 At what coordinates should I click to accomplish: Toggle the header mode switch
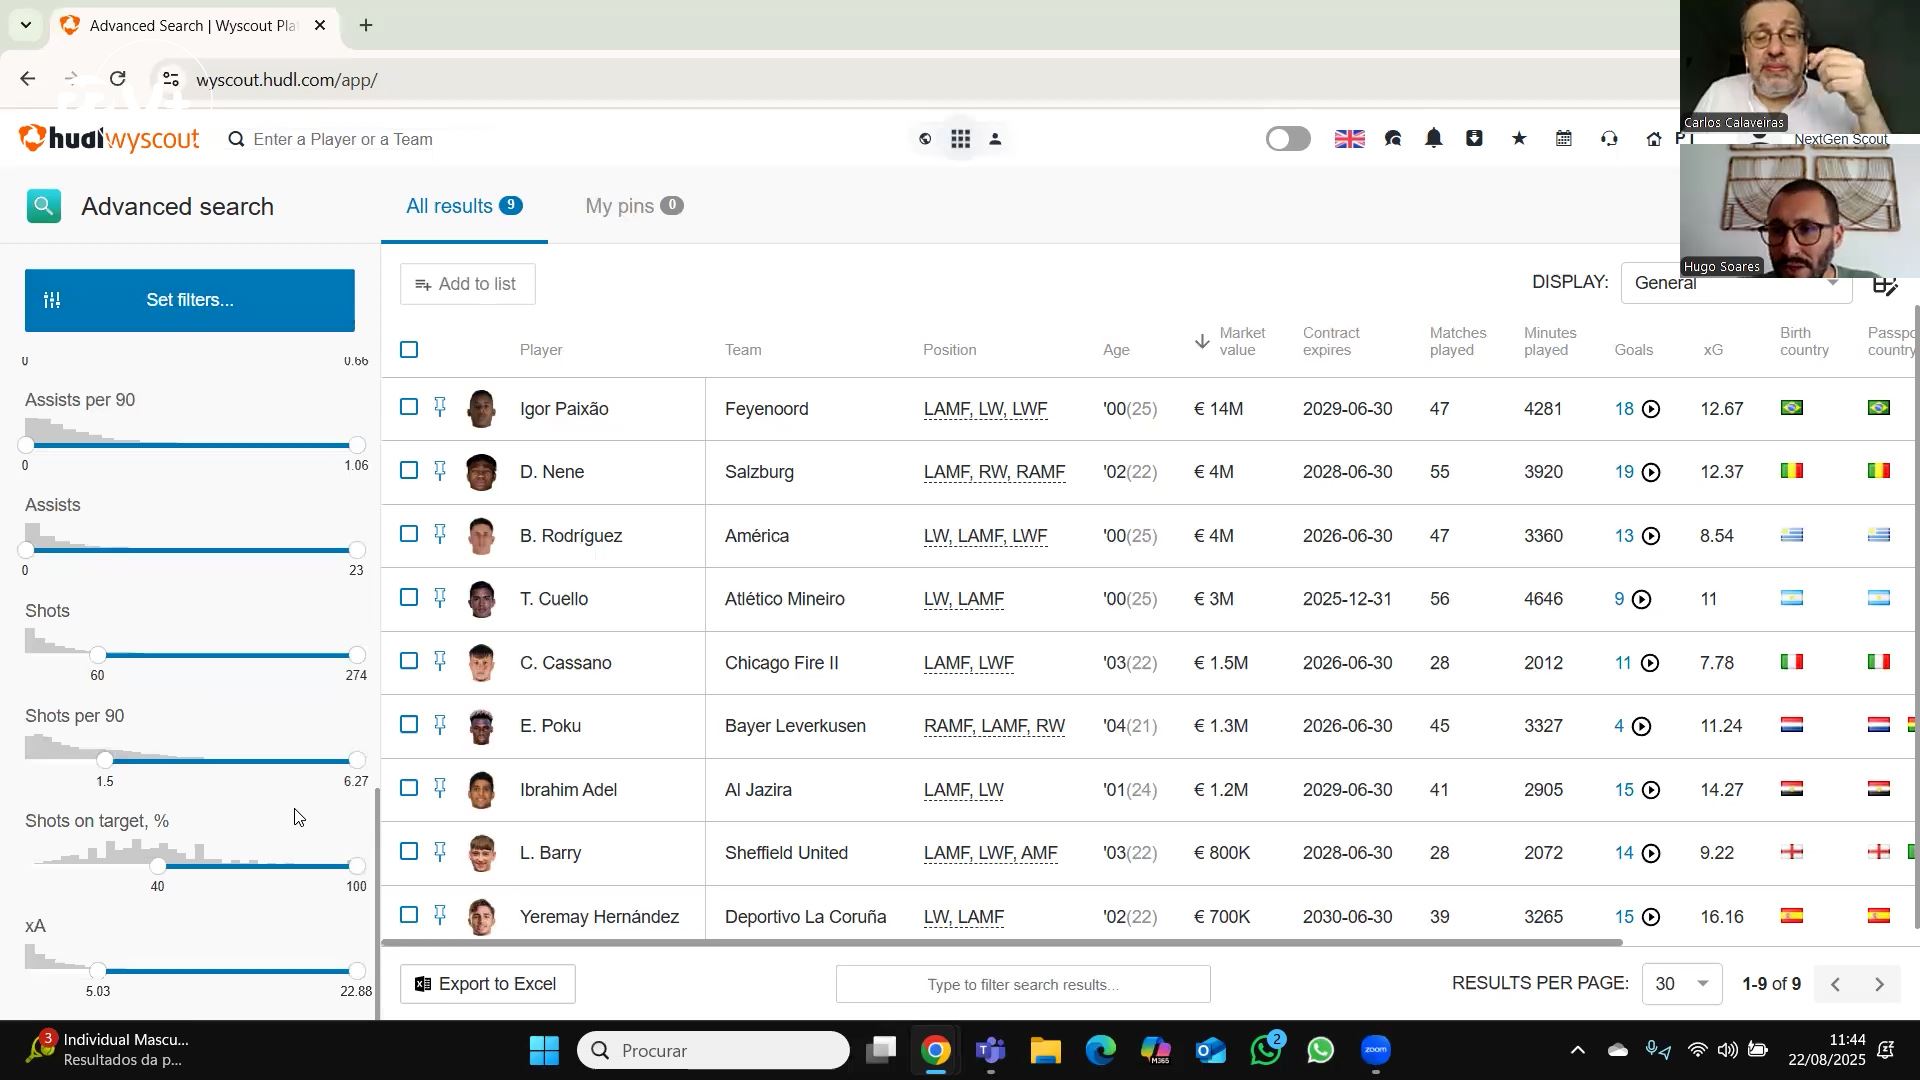pos(1288,139)
